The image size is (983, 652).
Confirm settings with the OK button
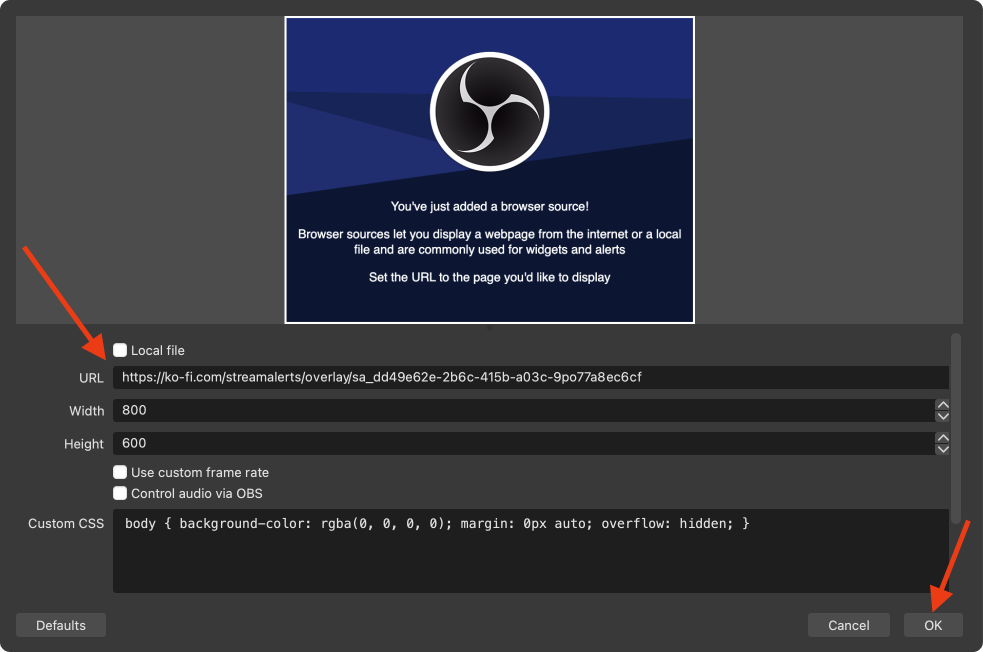click(933, 625)
